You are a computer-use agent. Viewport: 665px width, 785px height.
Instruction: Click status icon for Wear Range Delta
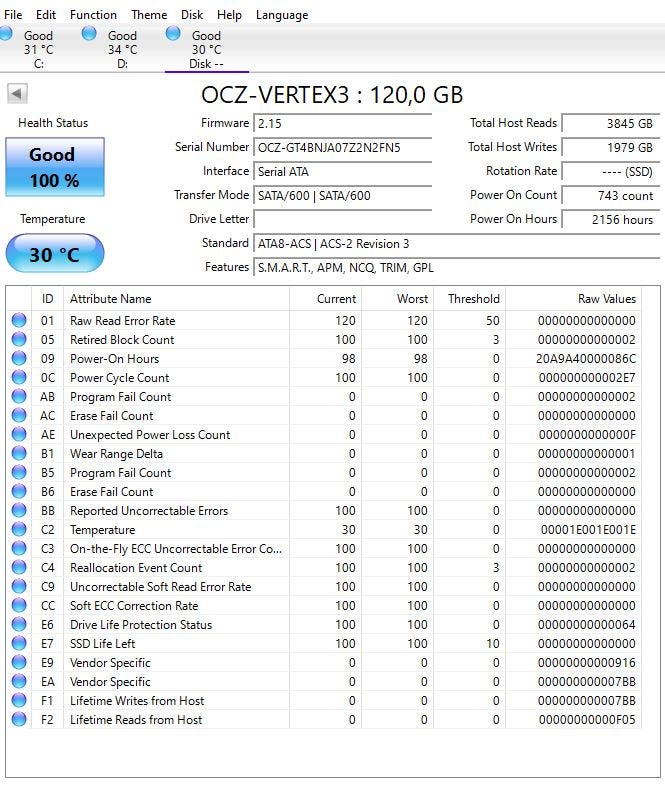click(x=19, y=453)
